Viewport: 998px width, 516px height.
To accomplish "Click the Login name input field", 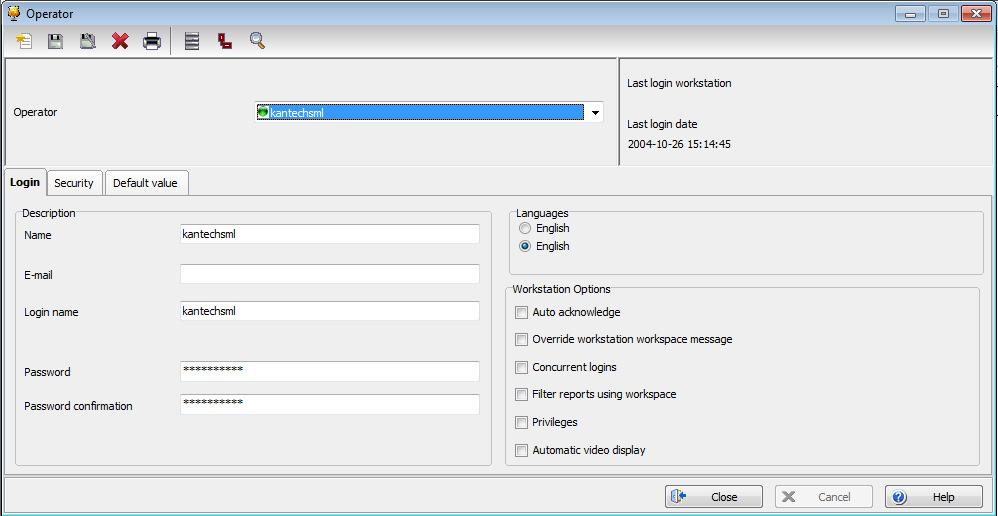I will pyautogui.click(x=330, y=311).
